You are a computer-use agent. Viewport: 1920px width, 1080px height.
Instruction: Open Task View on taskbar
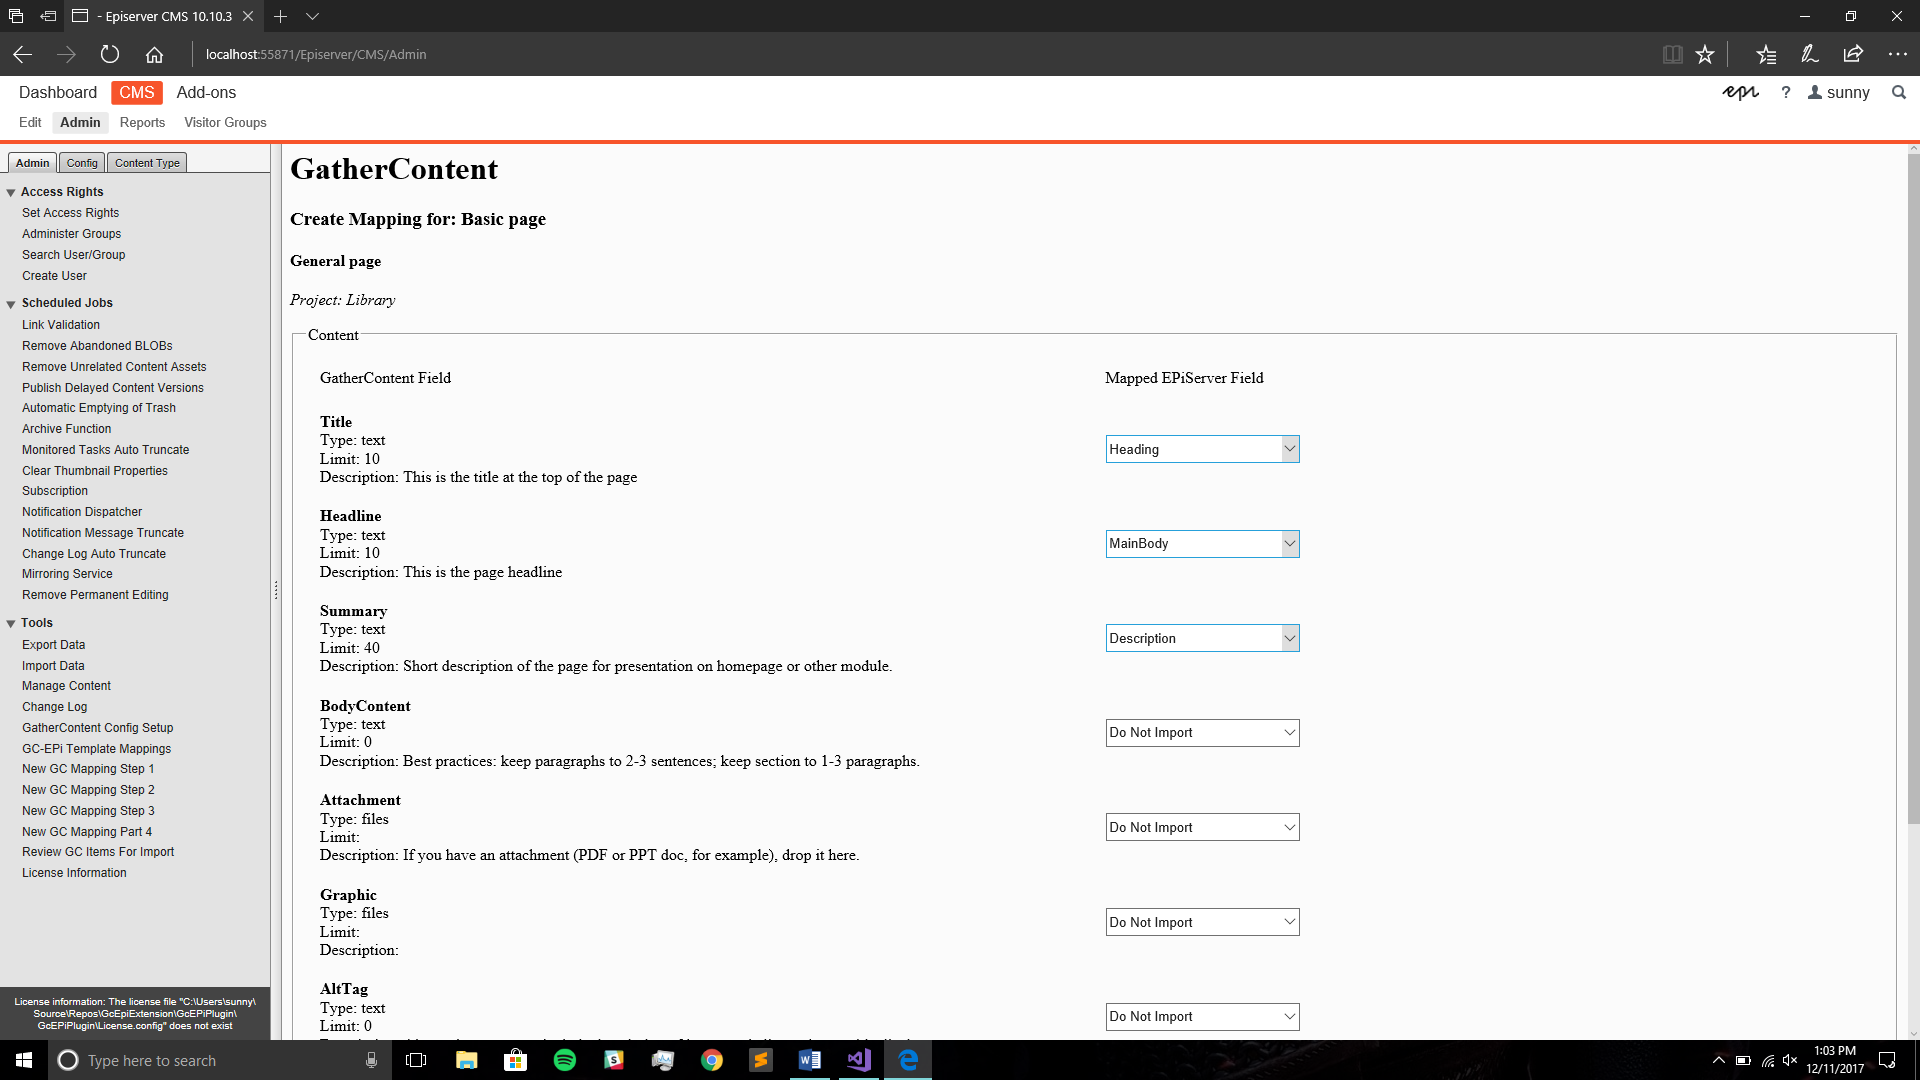click(x=416, y=1060)
